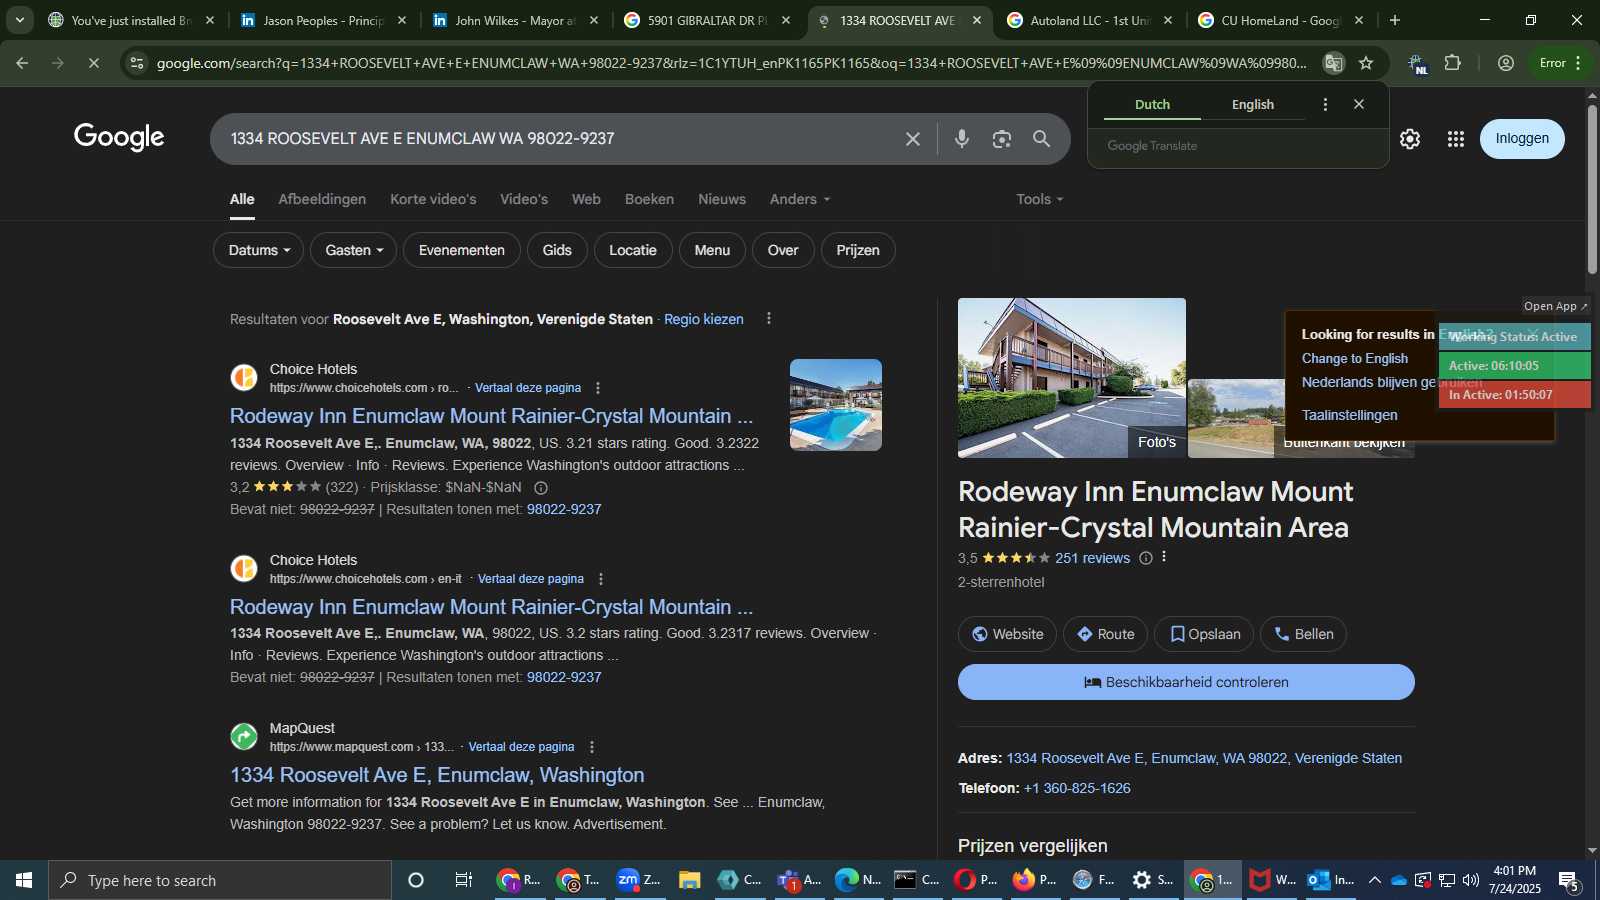Select Dutch in translate popup
The width and height of the screenshot is (1600, 900).
click(x=1152, y=104)
